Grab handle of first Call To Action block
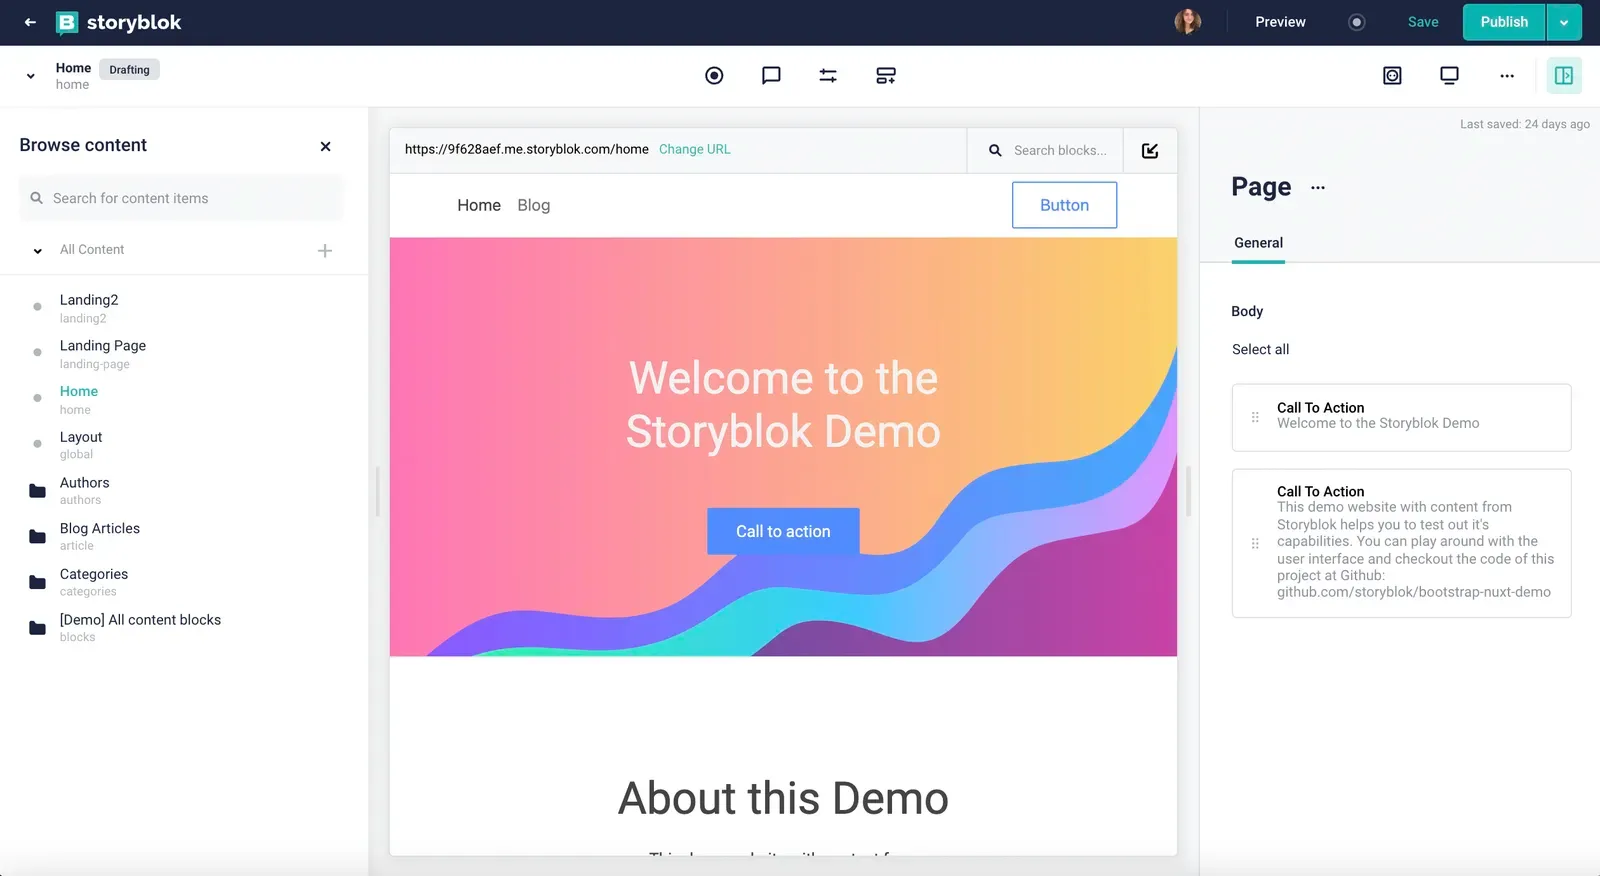 tap(1255, 418)
